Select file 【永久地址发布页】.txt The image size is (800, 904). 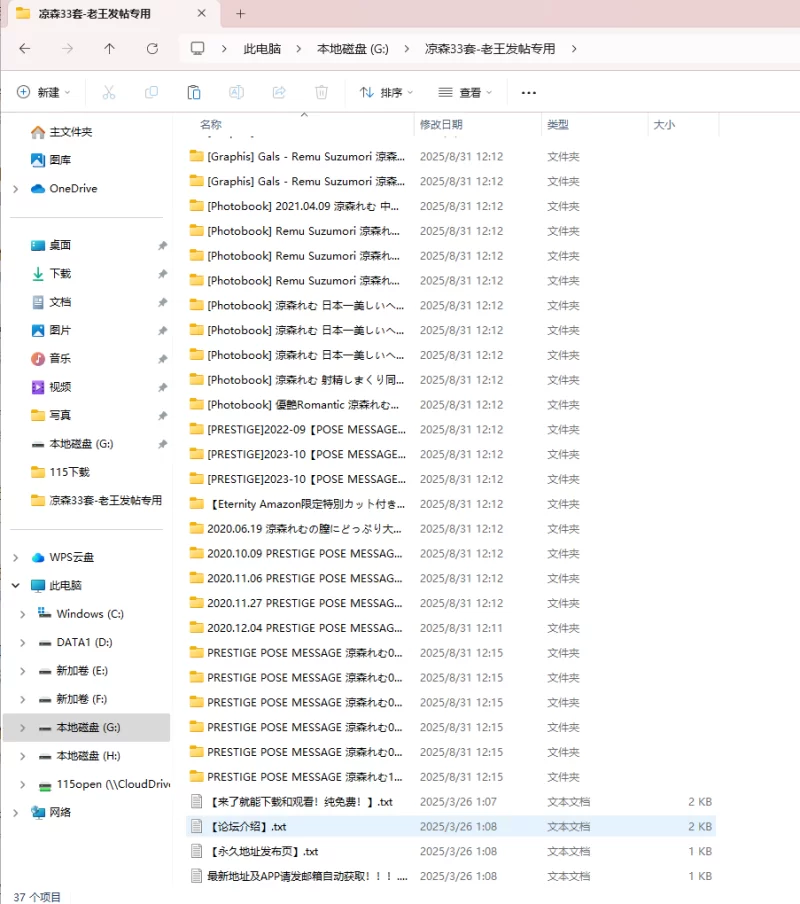[x=263, y=852]
